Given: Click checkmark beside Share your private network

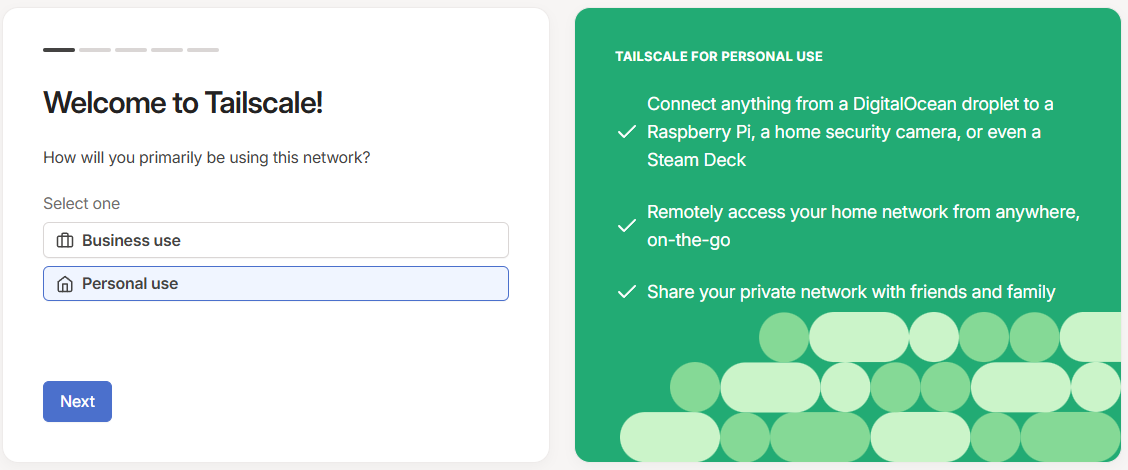Looking at the screenshot, I should tap(627, 292).
